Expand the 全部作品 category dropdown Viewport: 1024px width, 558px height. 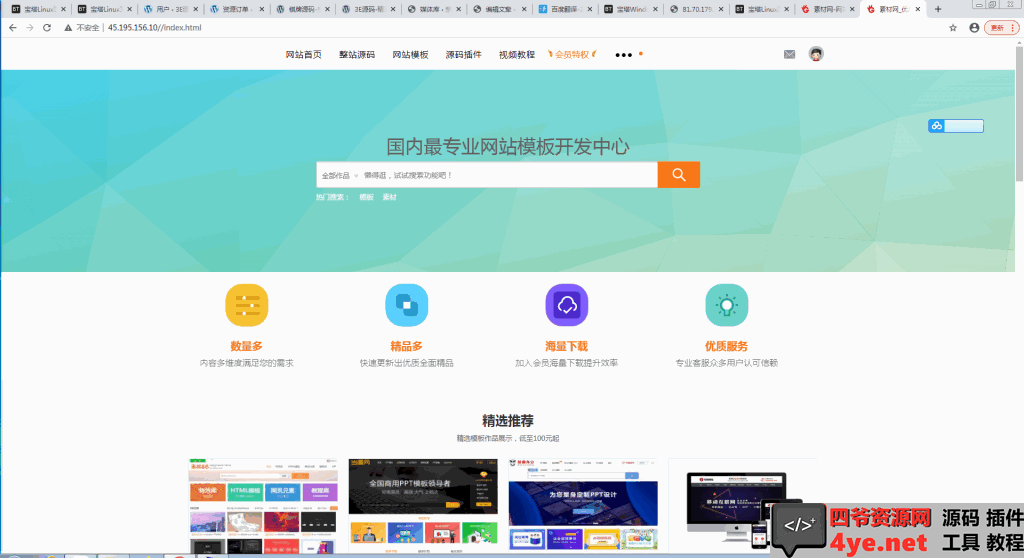[x=339, y=176]
